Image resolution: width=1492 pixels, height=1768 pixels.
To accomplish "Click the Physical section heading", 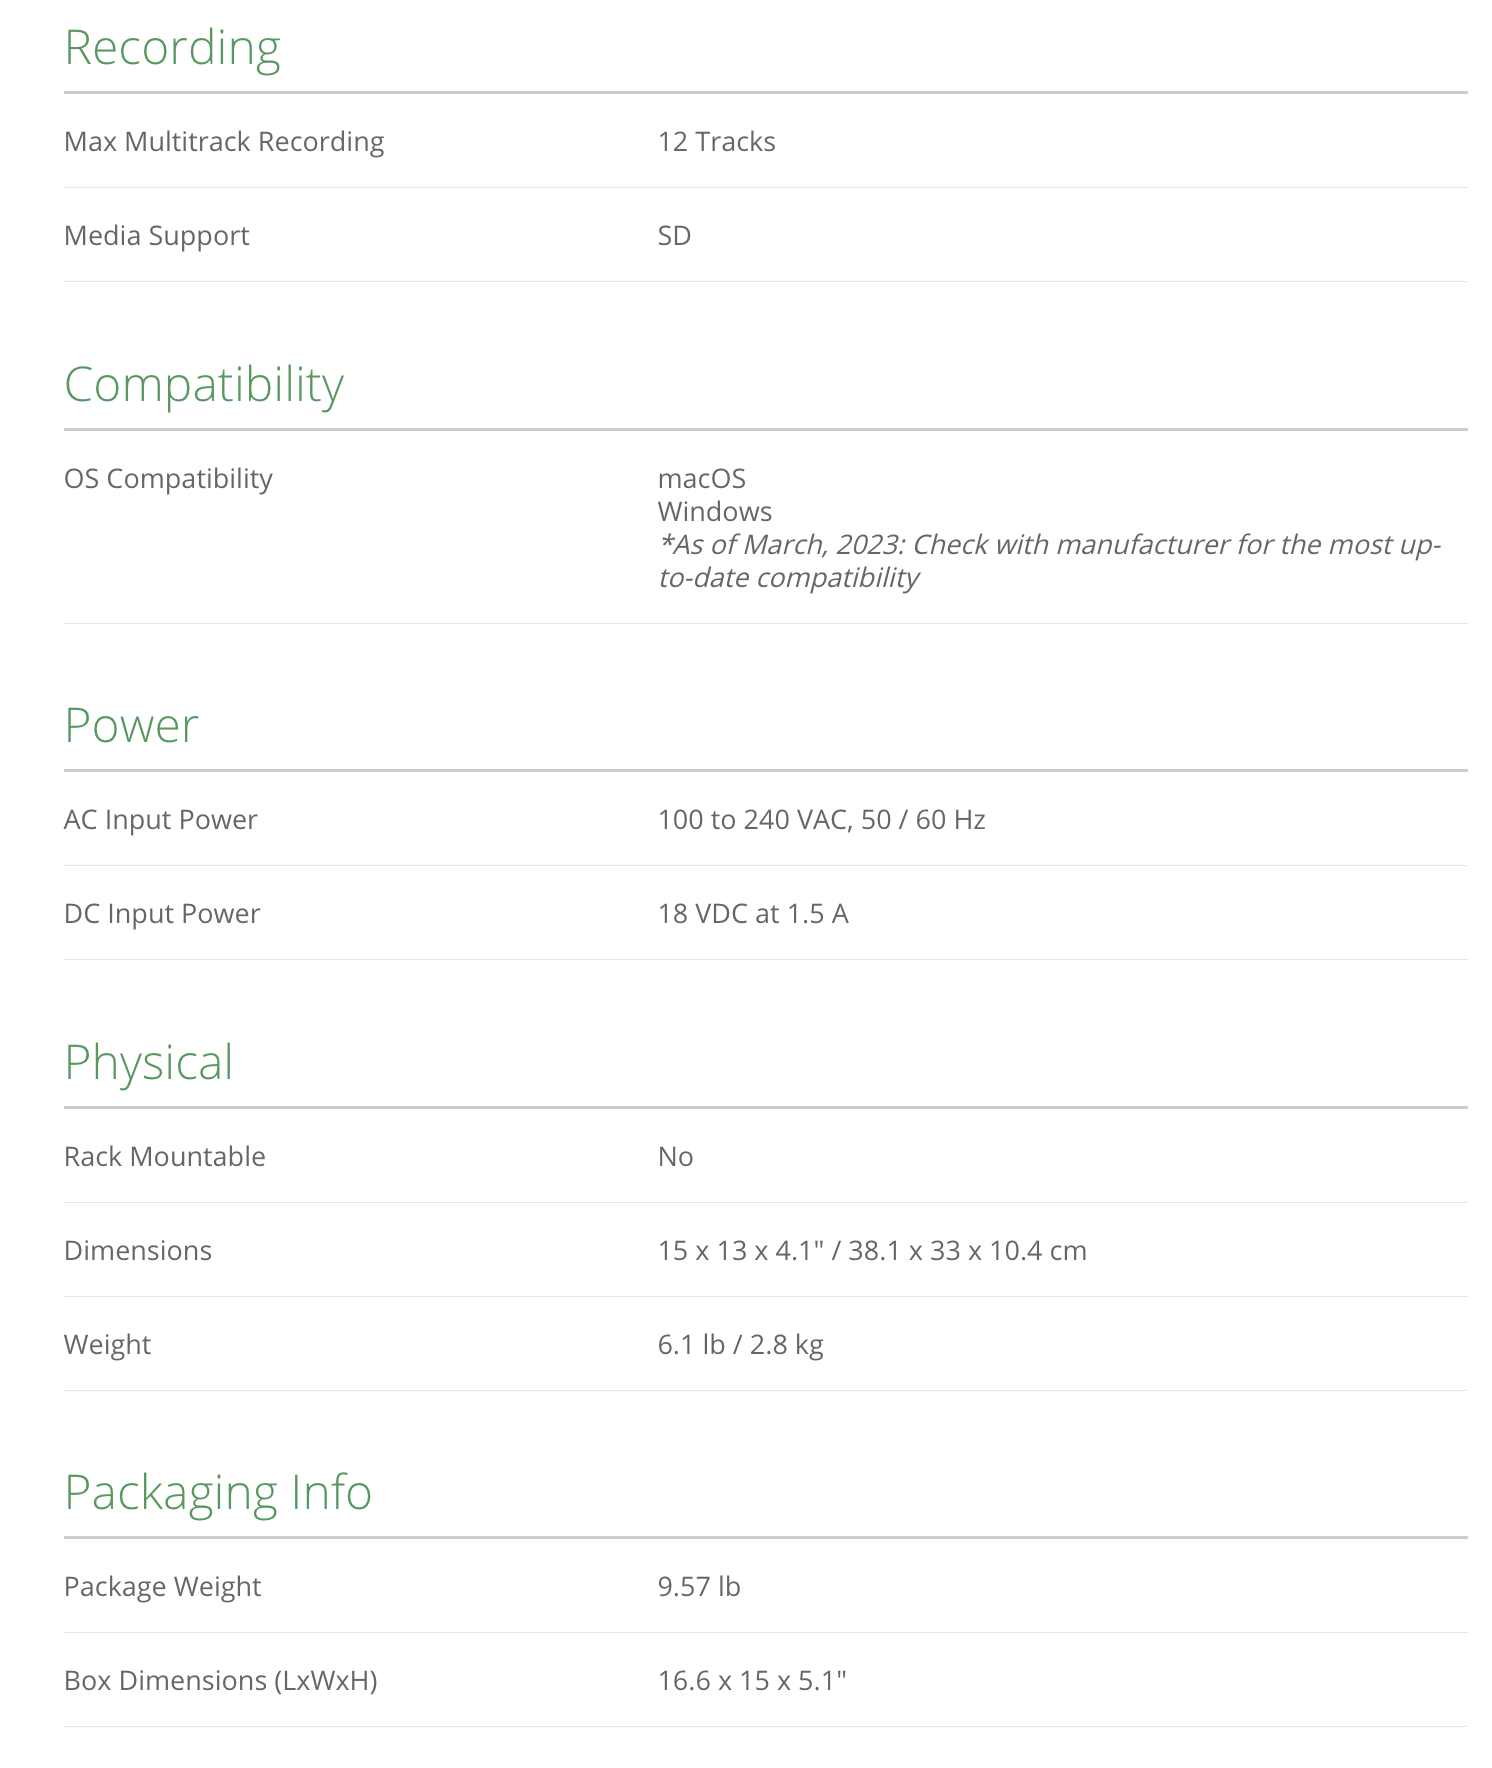I will point(148,1063).
